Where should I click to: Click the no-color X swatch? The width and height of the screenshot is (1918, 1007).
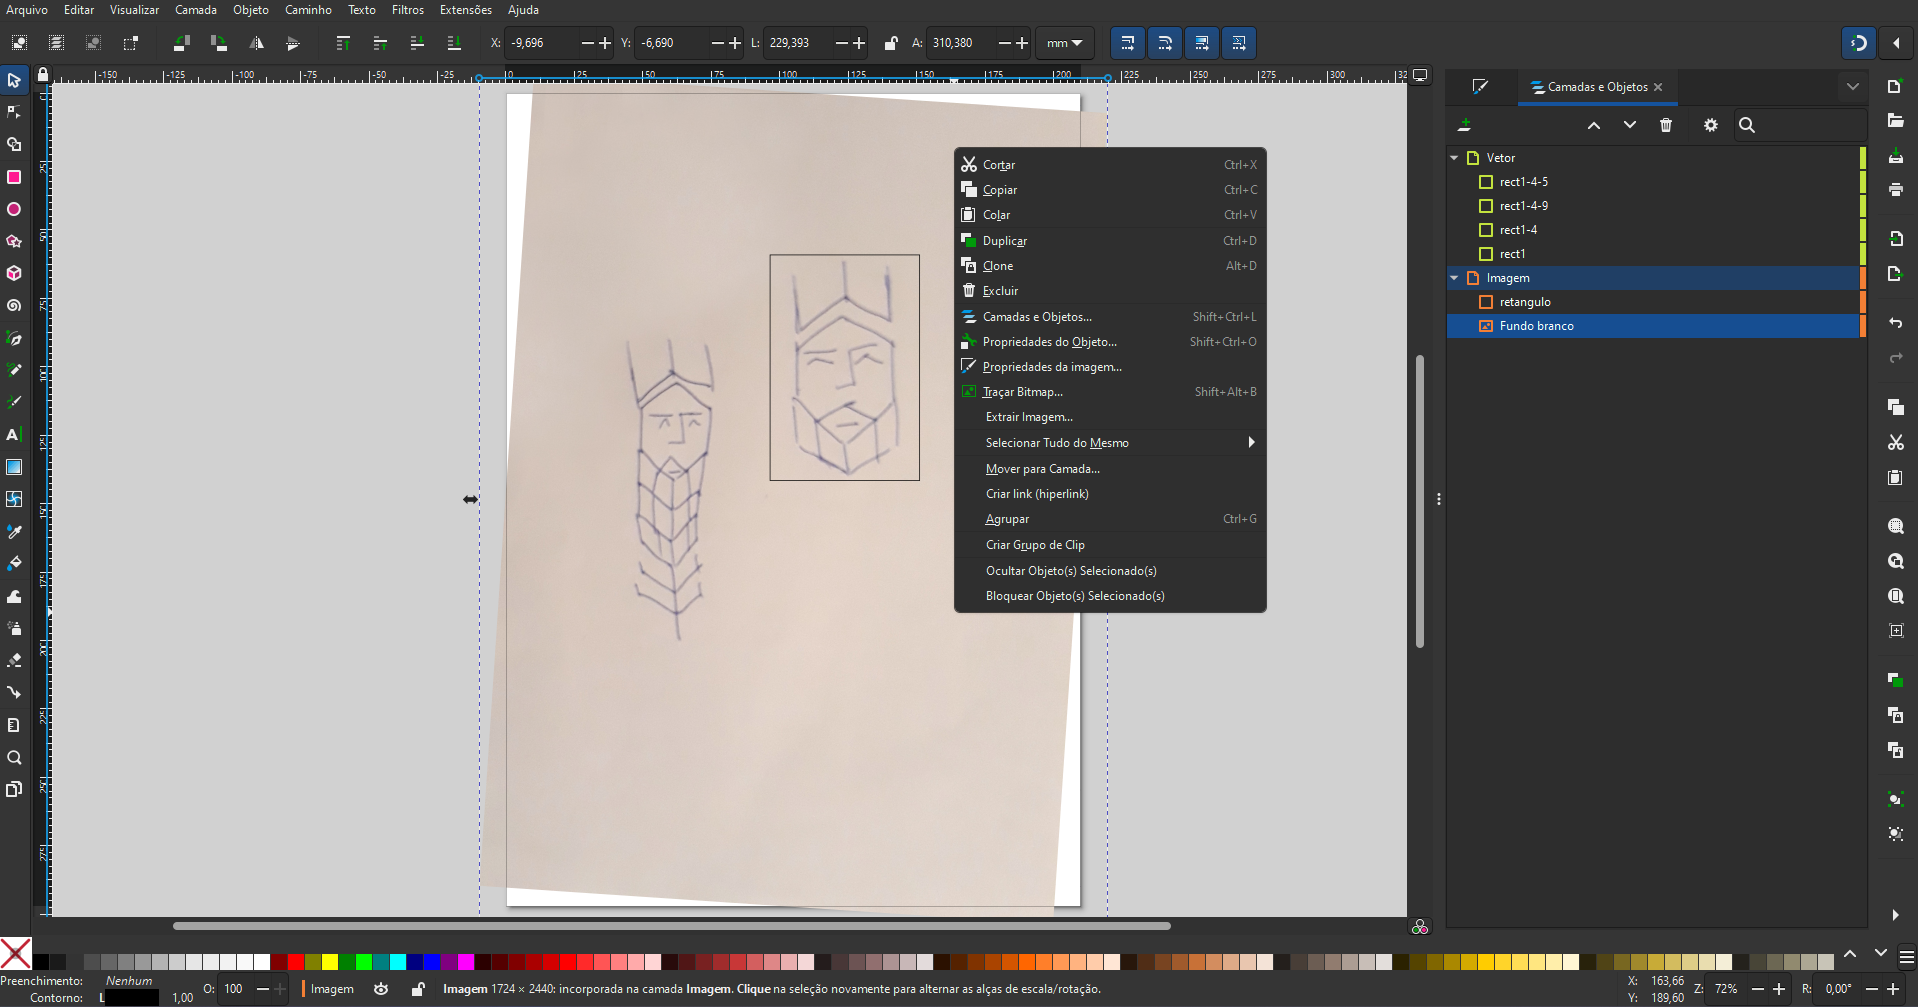(x=15, y=954)
